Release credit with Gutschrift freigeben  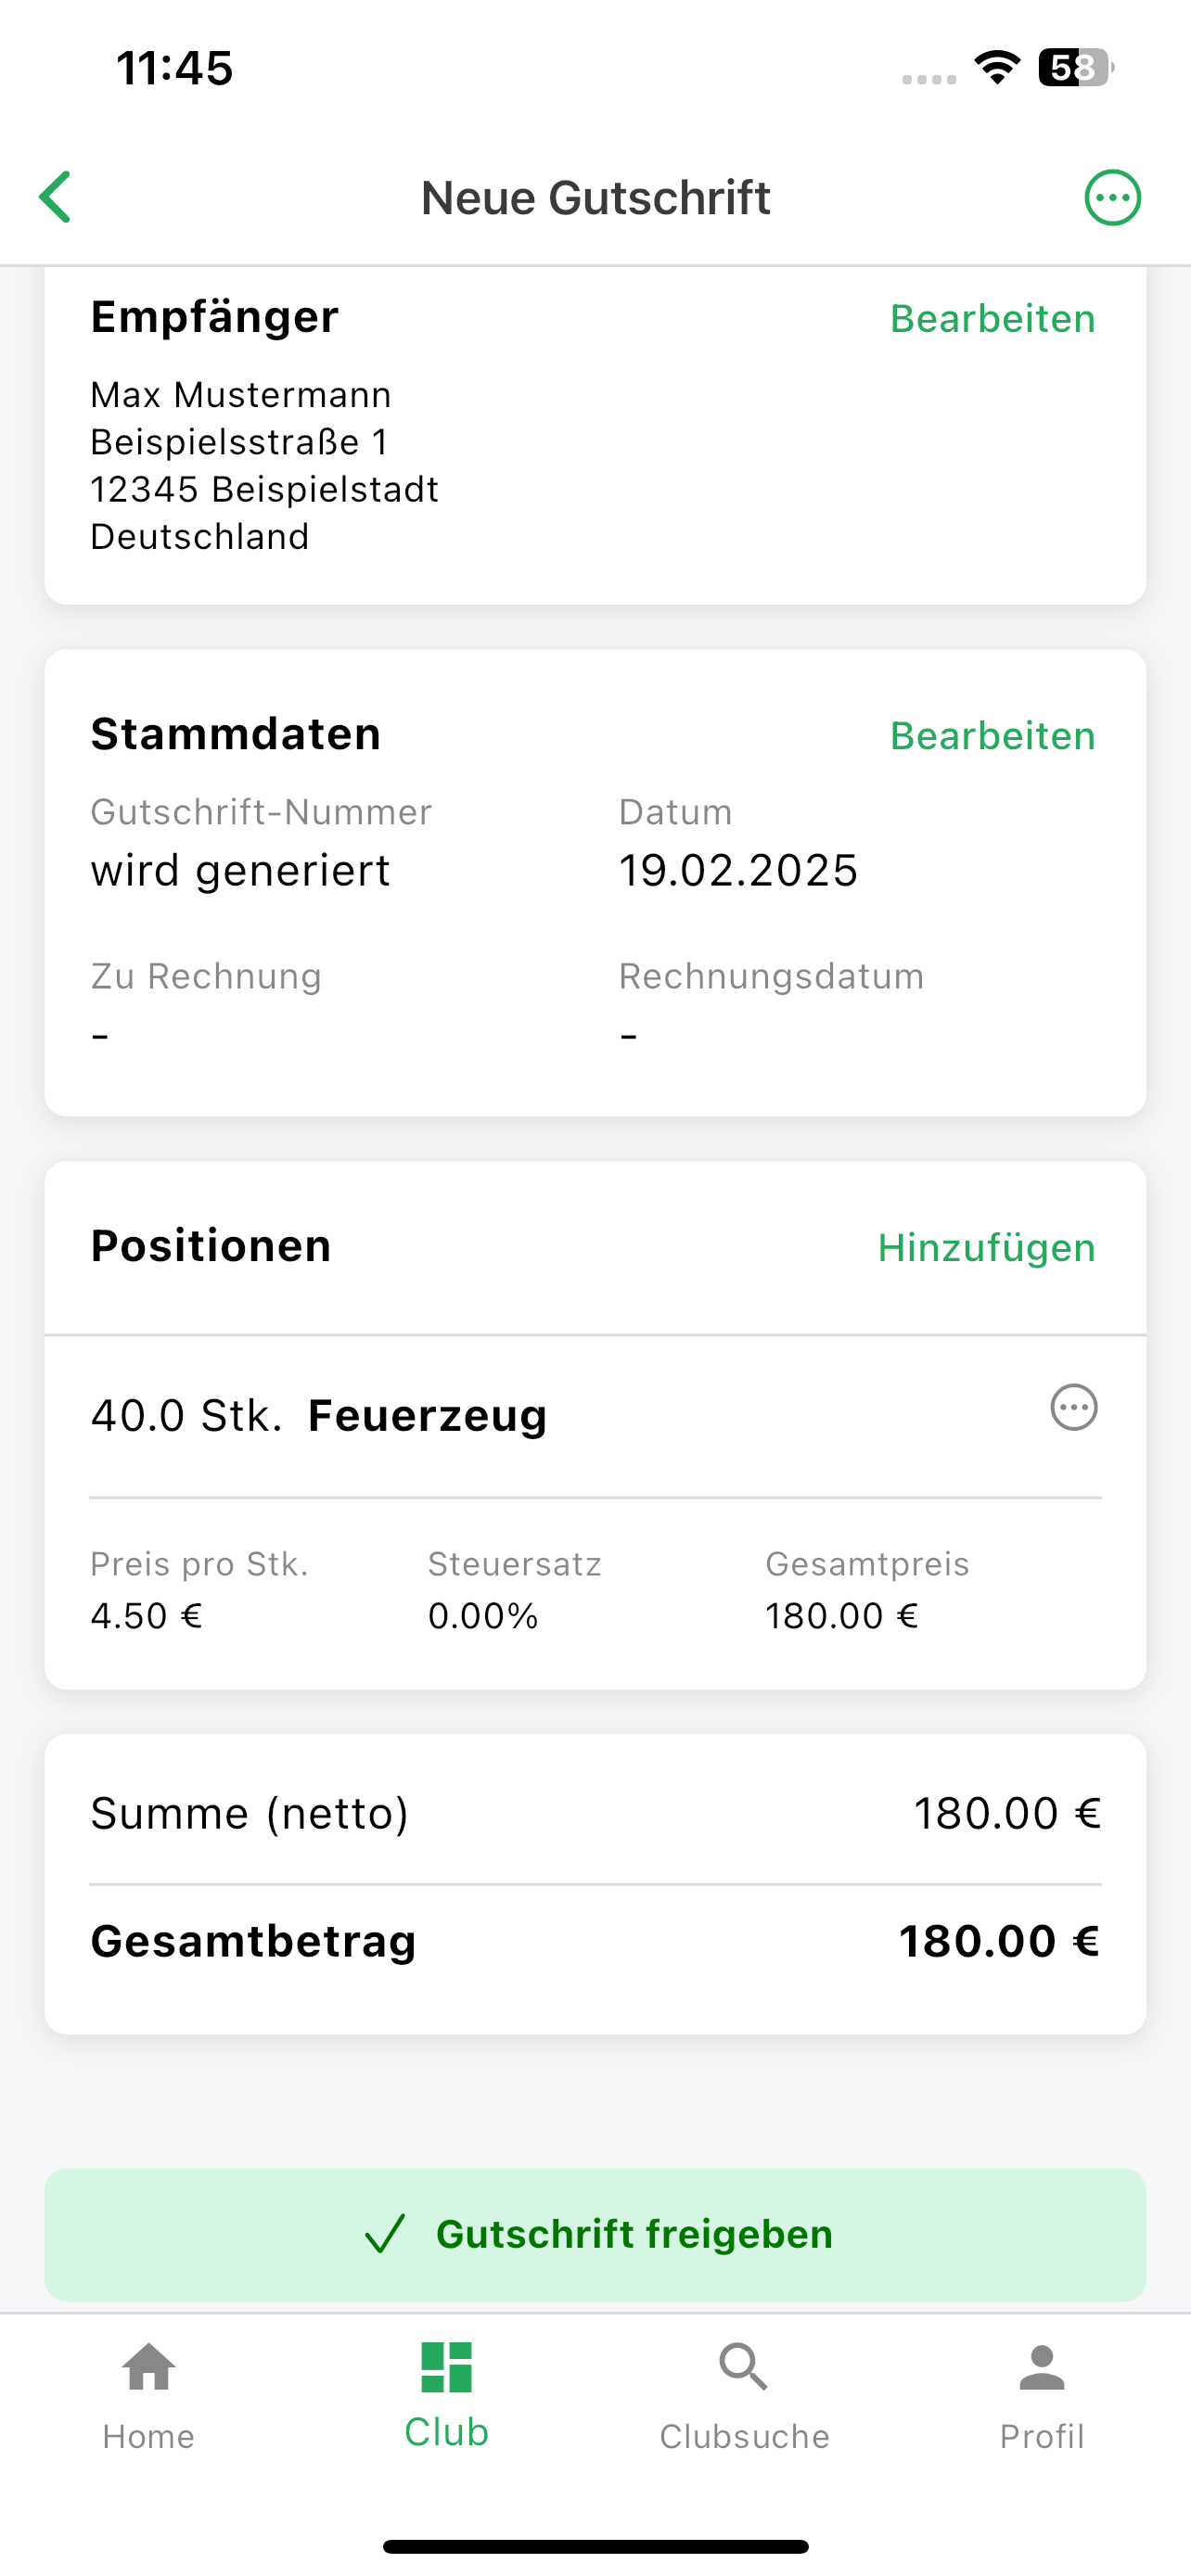click(595, 2234)
